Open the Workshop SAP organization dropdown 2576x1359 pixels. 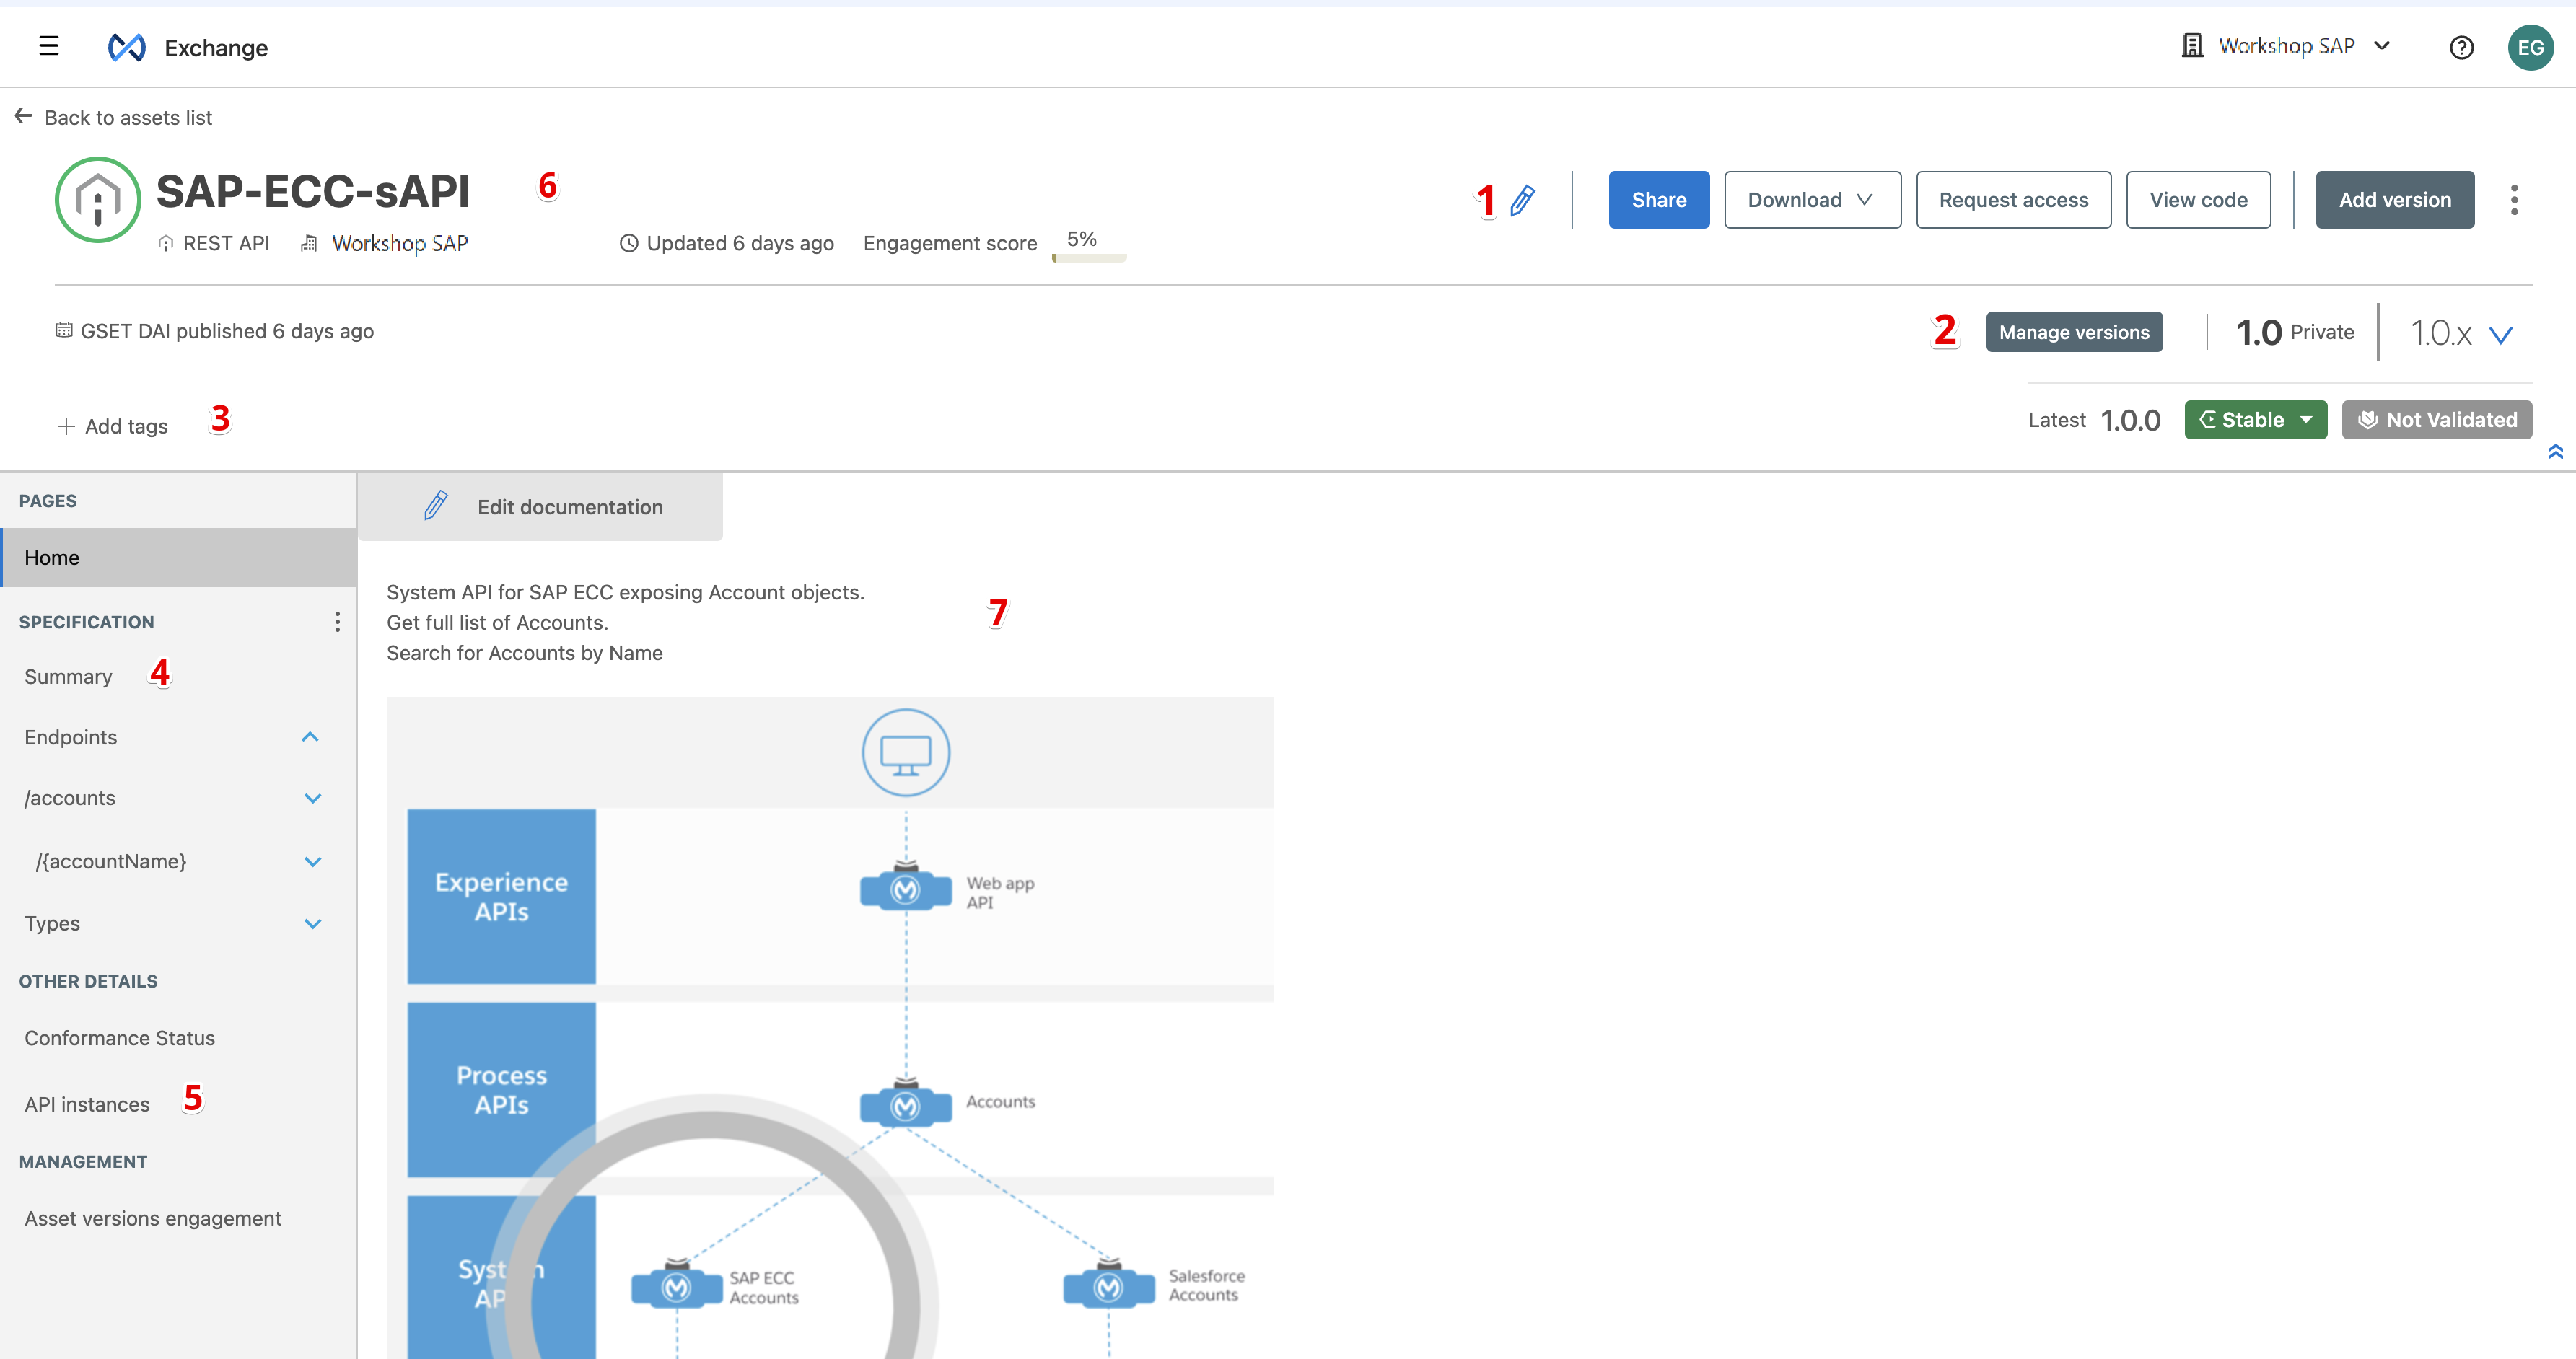point(2285,46)
